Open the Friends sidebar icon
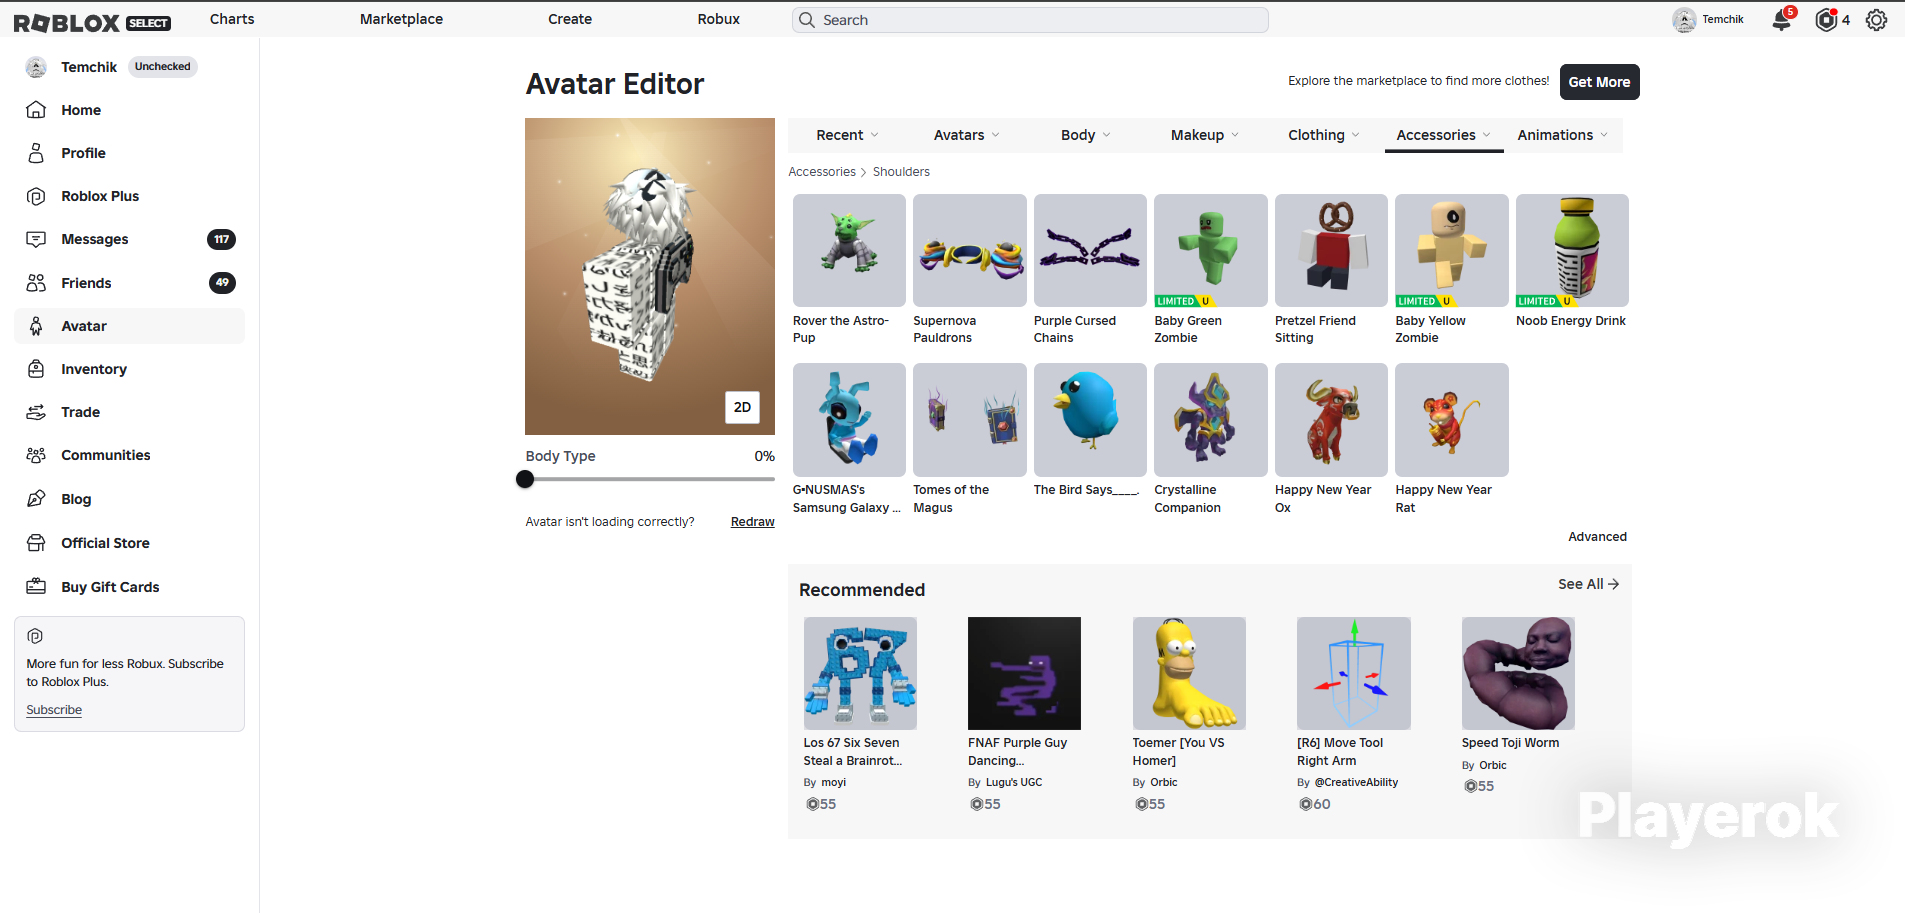This screenshot has width=1905, height=913. (x=36, y=283)
